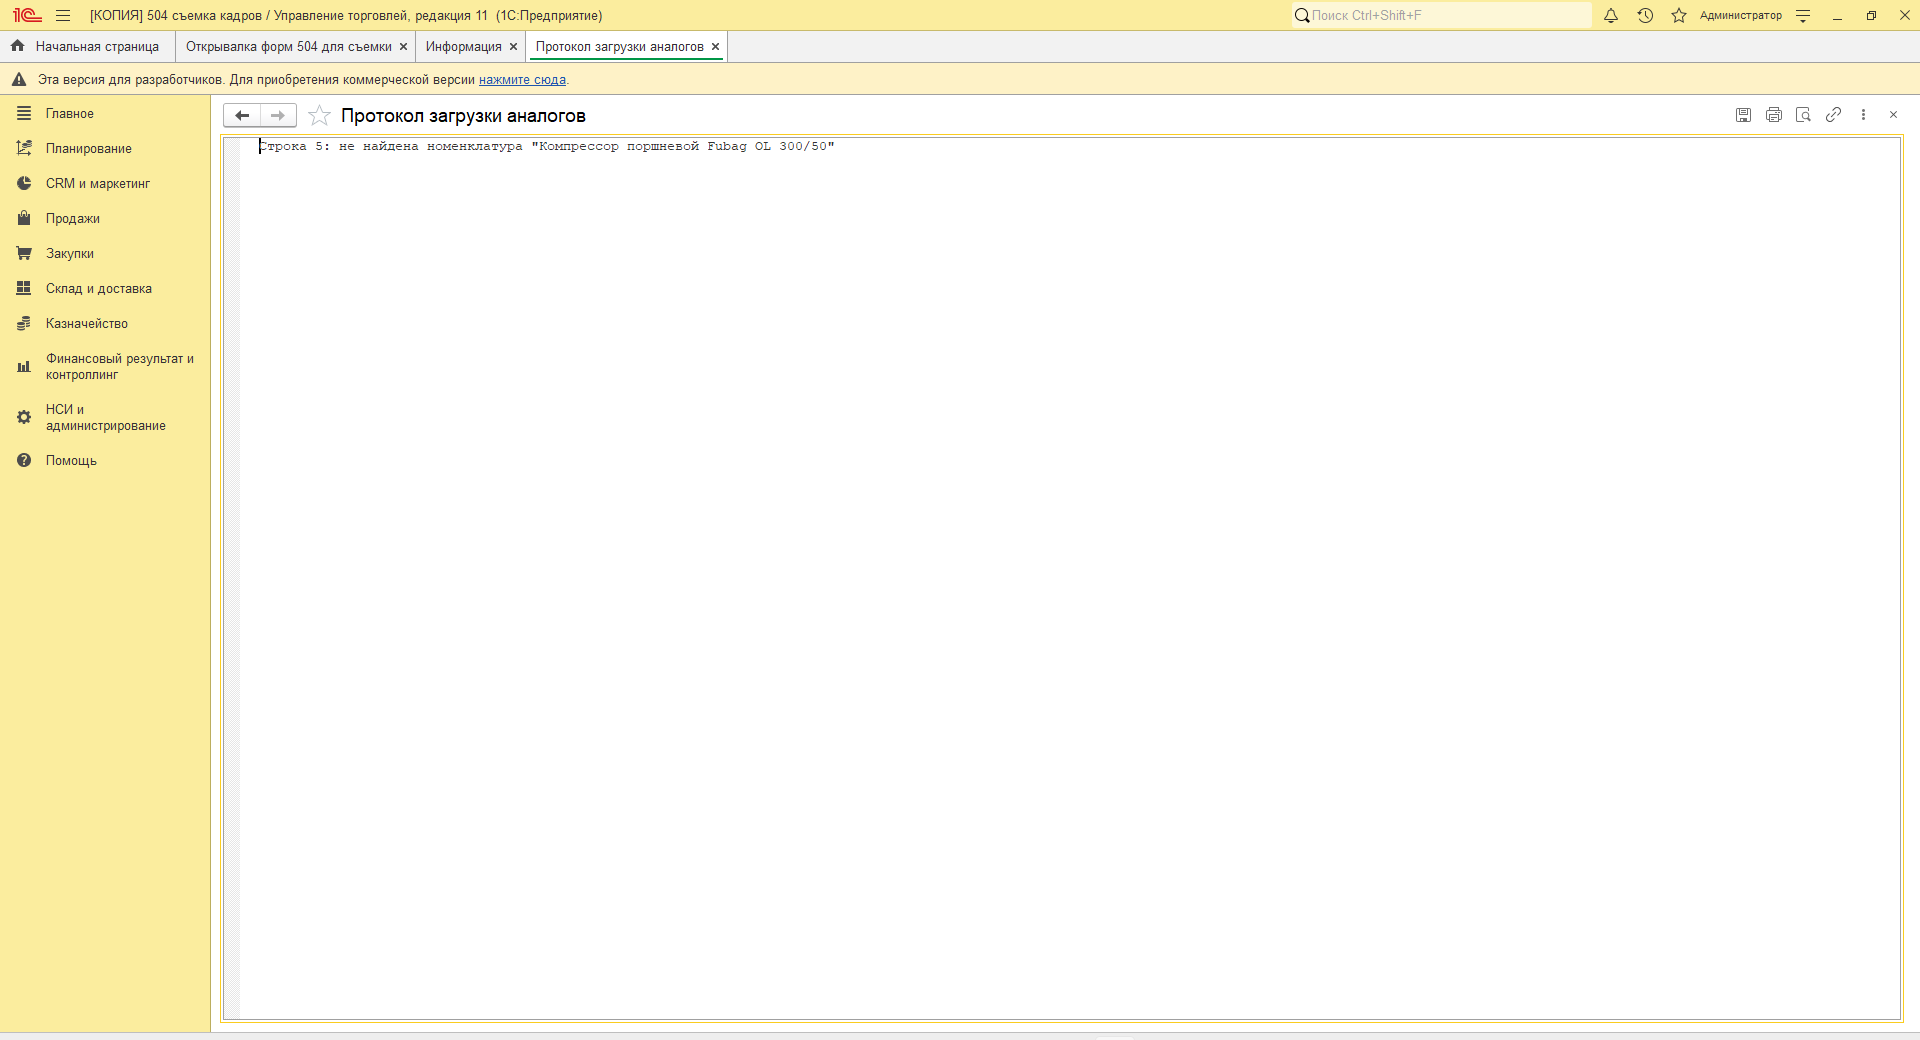
Task: Open favorites star in title bar
Action: click(1679, 15)
